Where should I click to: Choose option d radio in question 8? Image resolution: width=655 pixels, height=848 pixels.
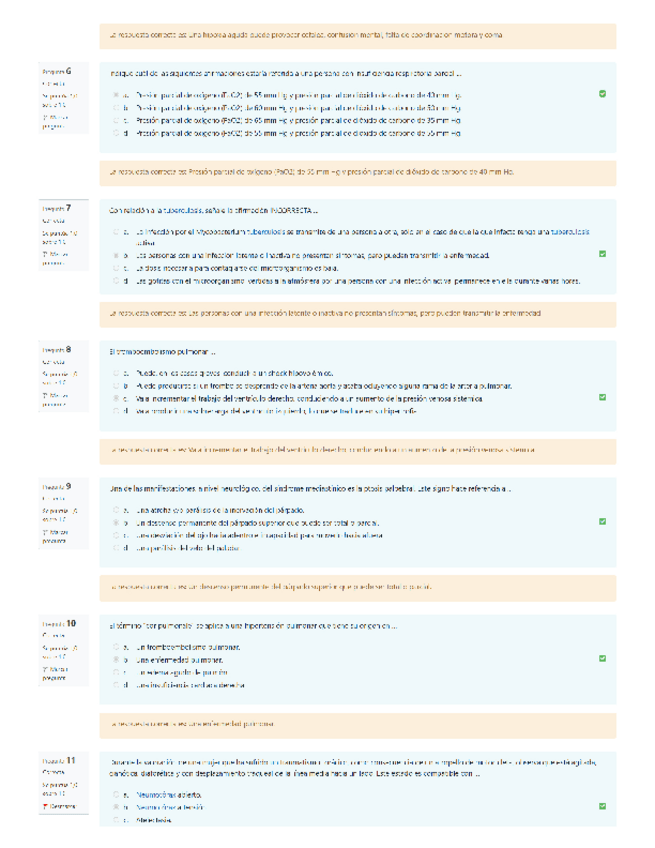pos(116,411)
